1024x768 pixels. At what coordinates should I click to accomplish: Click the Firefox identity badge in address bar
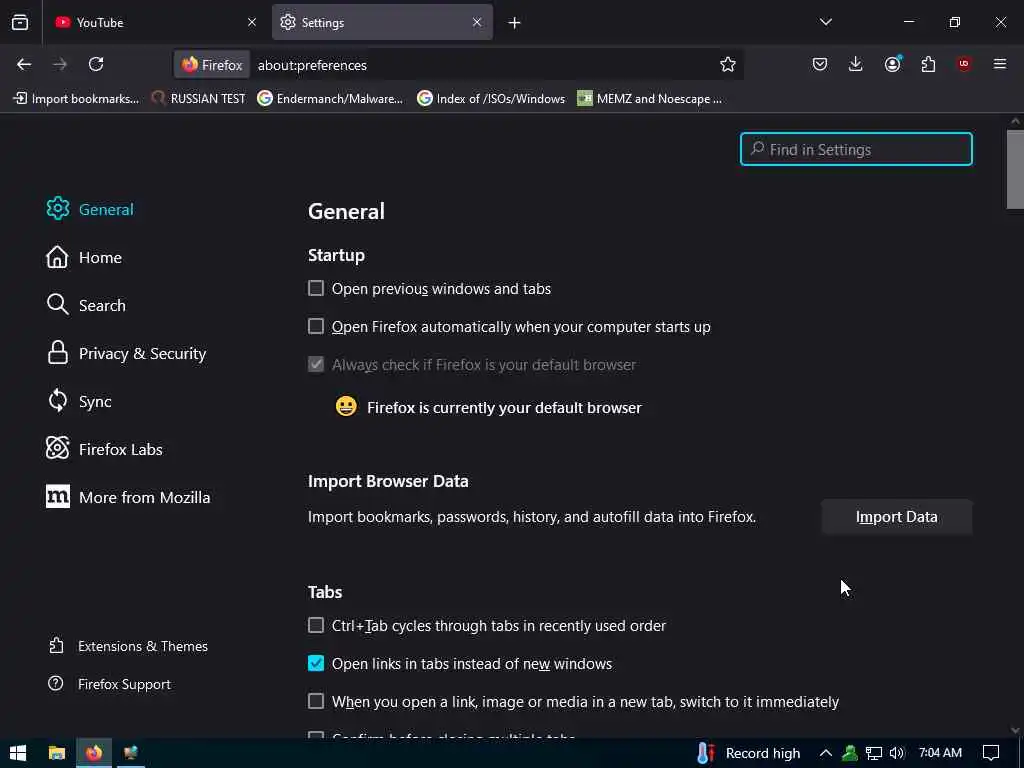pyautogui.click(x=212, y=65)
